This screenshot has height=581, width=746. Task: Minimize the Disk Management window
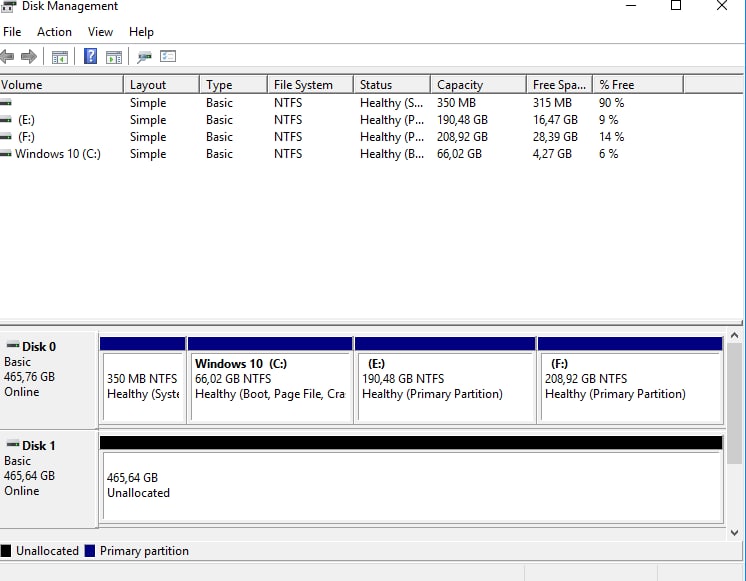coord(631,6)
